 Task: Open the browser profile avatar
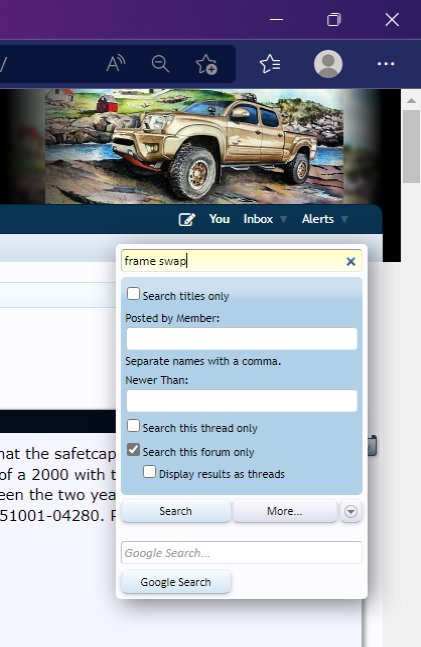tap(328, 64)
